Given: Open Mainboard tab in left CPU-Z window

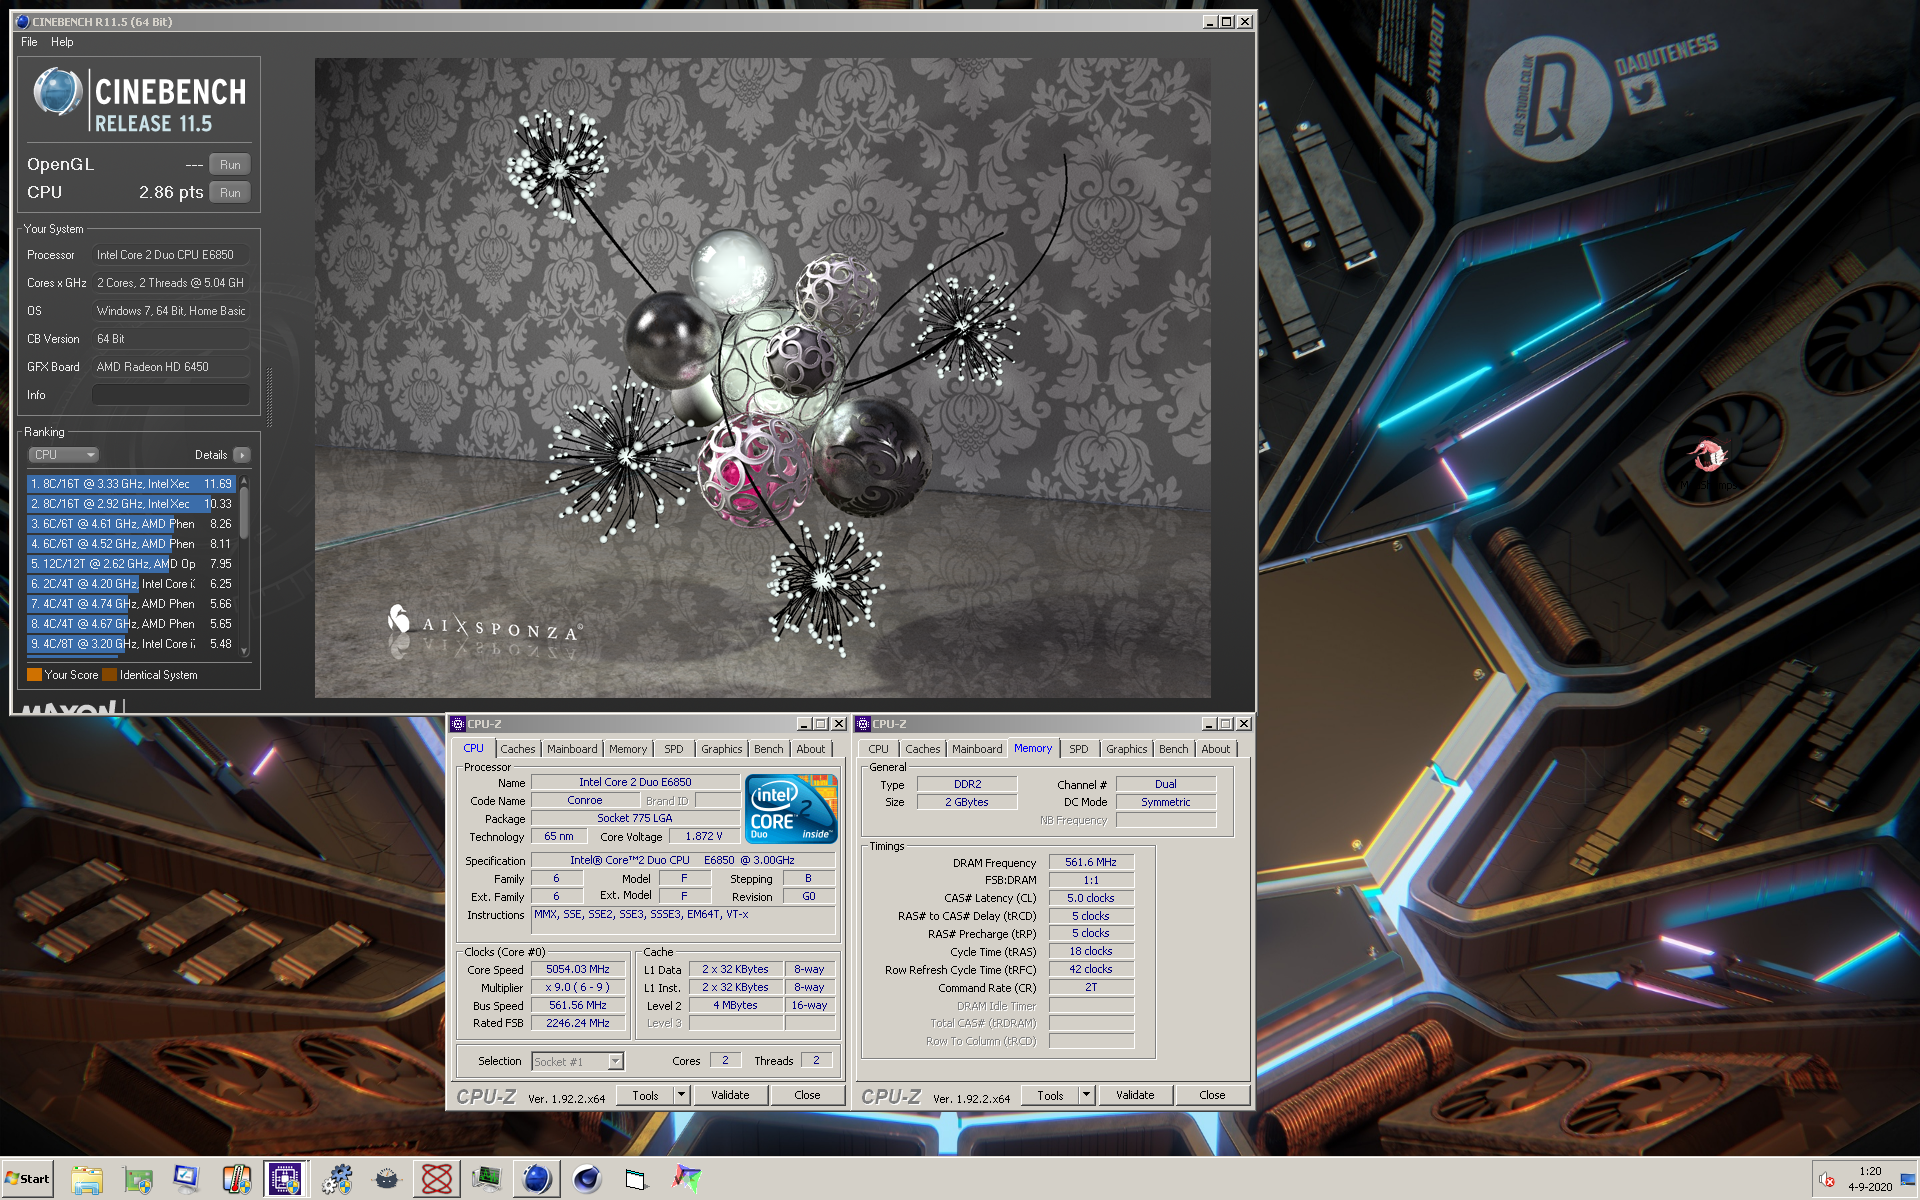Looking at the screenshot, I should (x=572, y=749).
